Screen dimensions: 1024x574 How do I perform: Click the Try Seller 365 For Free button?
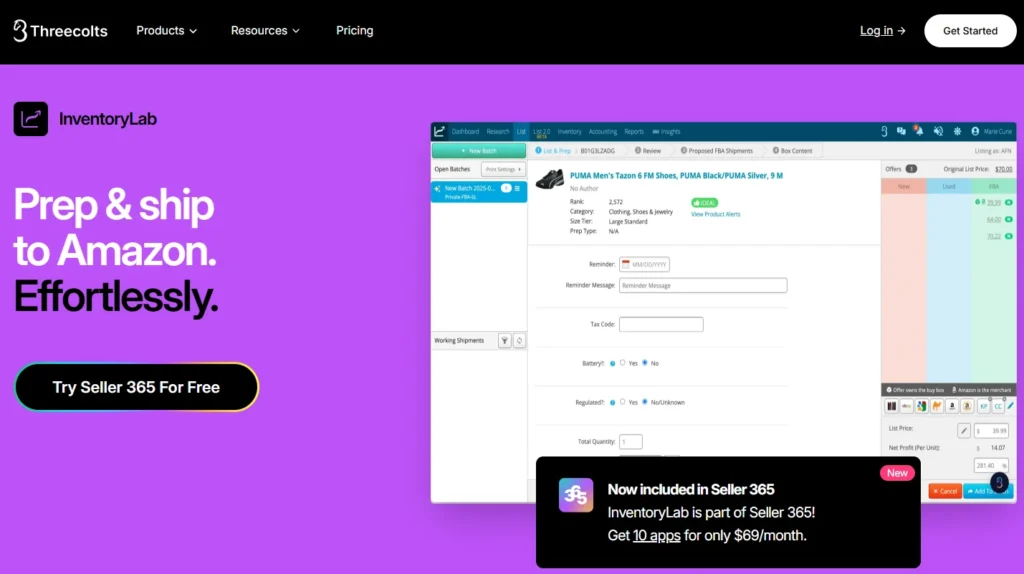pos(136,387)
